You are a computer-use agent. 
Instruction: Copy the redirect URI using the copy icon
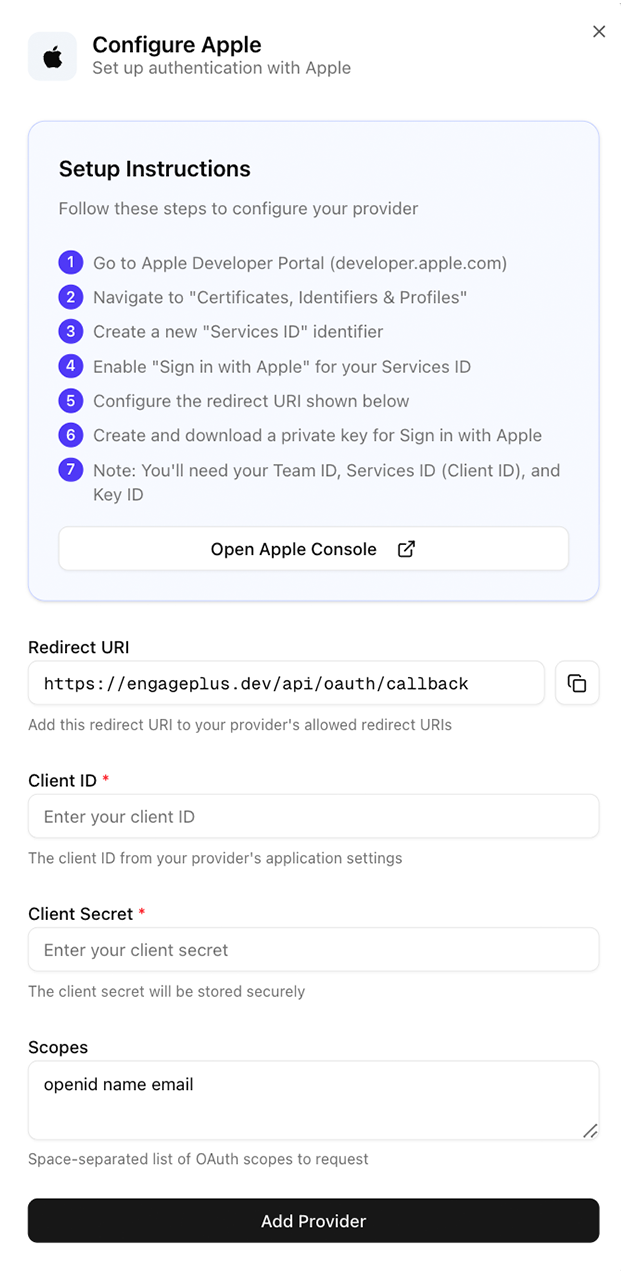pyautogui.click(x=578, y=683)
